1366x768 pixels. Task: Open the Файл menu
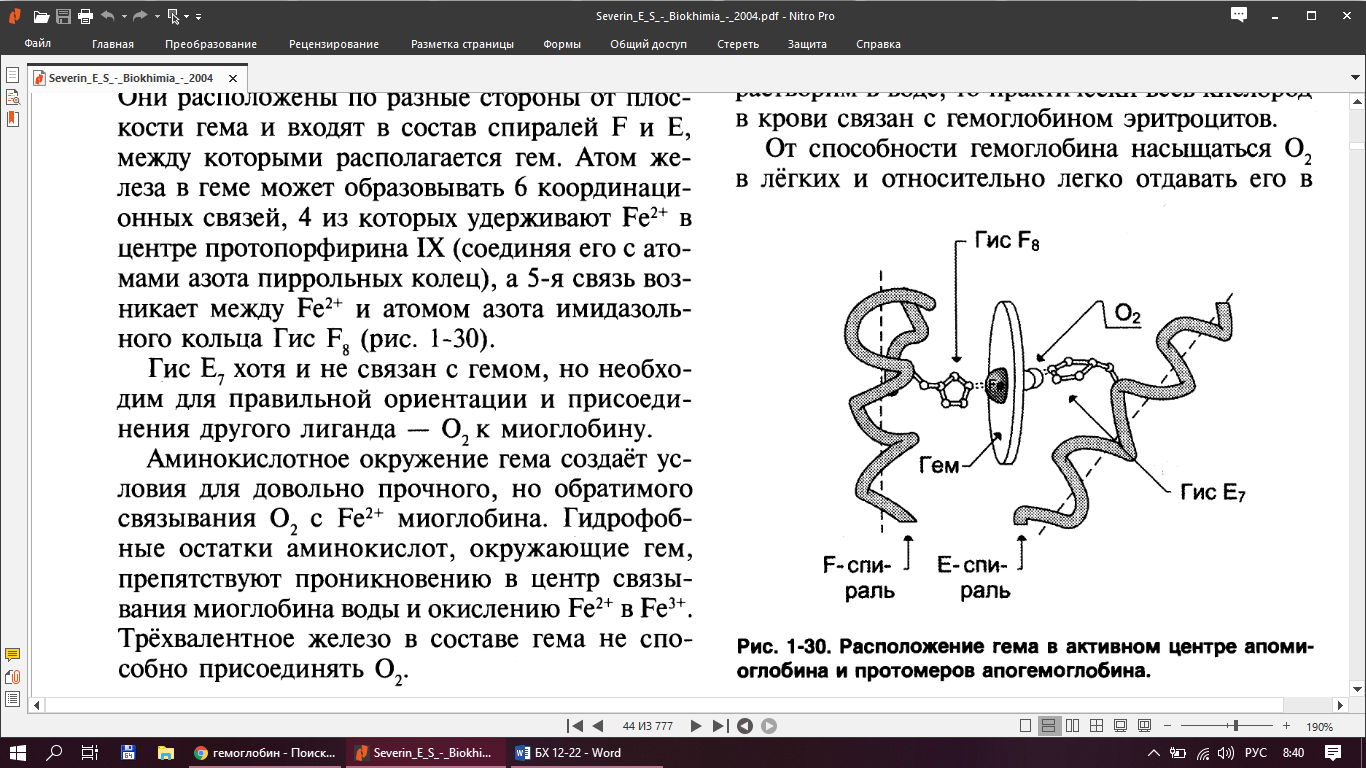point(38,44)
